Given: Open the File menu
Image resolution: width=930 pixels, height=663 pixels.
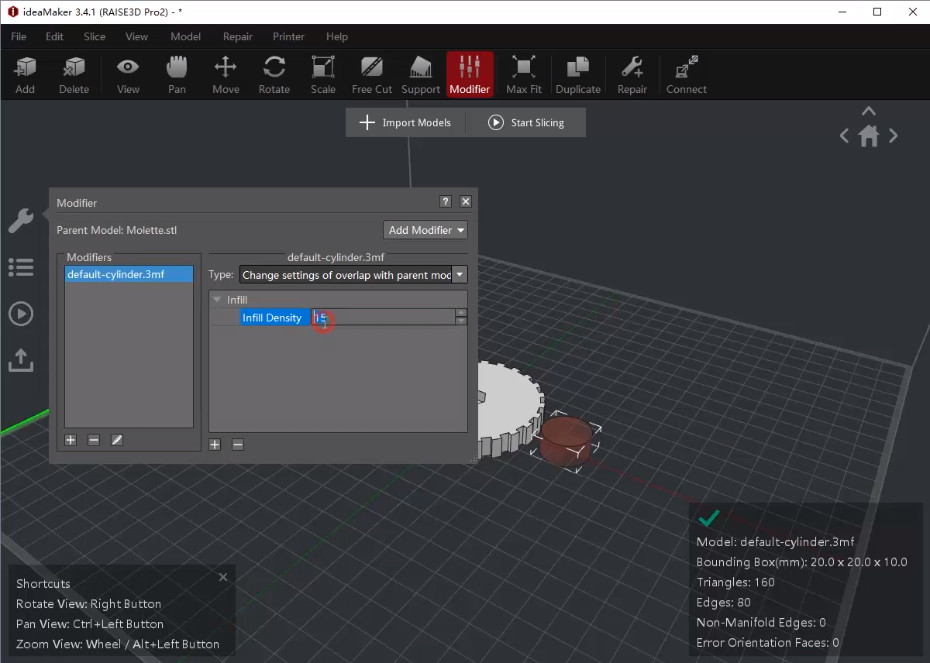Looking at the screenshot, I should point(18,37).
